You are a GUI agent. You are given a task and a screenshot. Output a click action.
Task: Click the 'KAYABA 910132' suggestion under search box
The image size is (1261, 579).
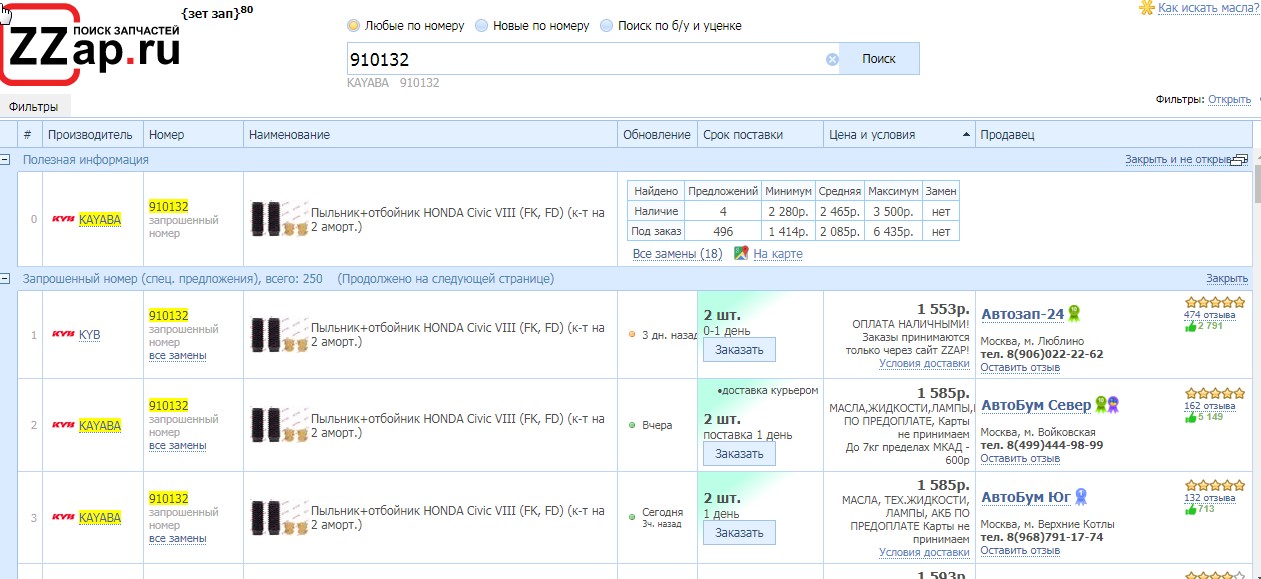tap(393, 83)
